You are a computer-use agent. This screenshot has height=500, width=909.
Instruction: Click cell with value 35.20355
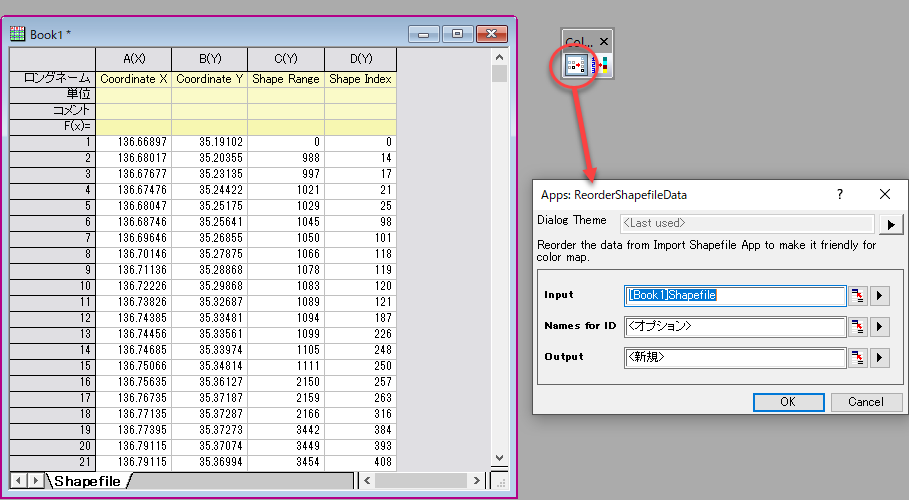pyautogui.click(x=210, y=158)
